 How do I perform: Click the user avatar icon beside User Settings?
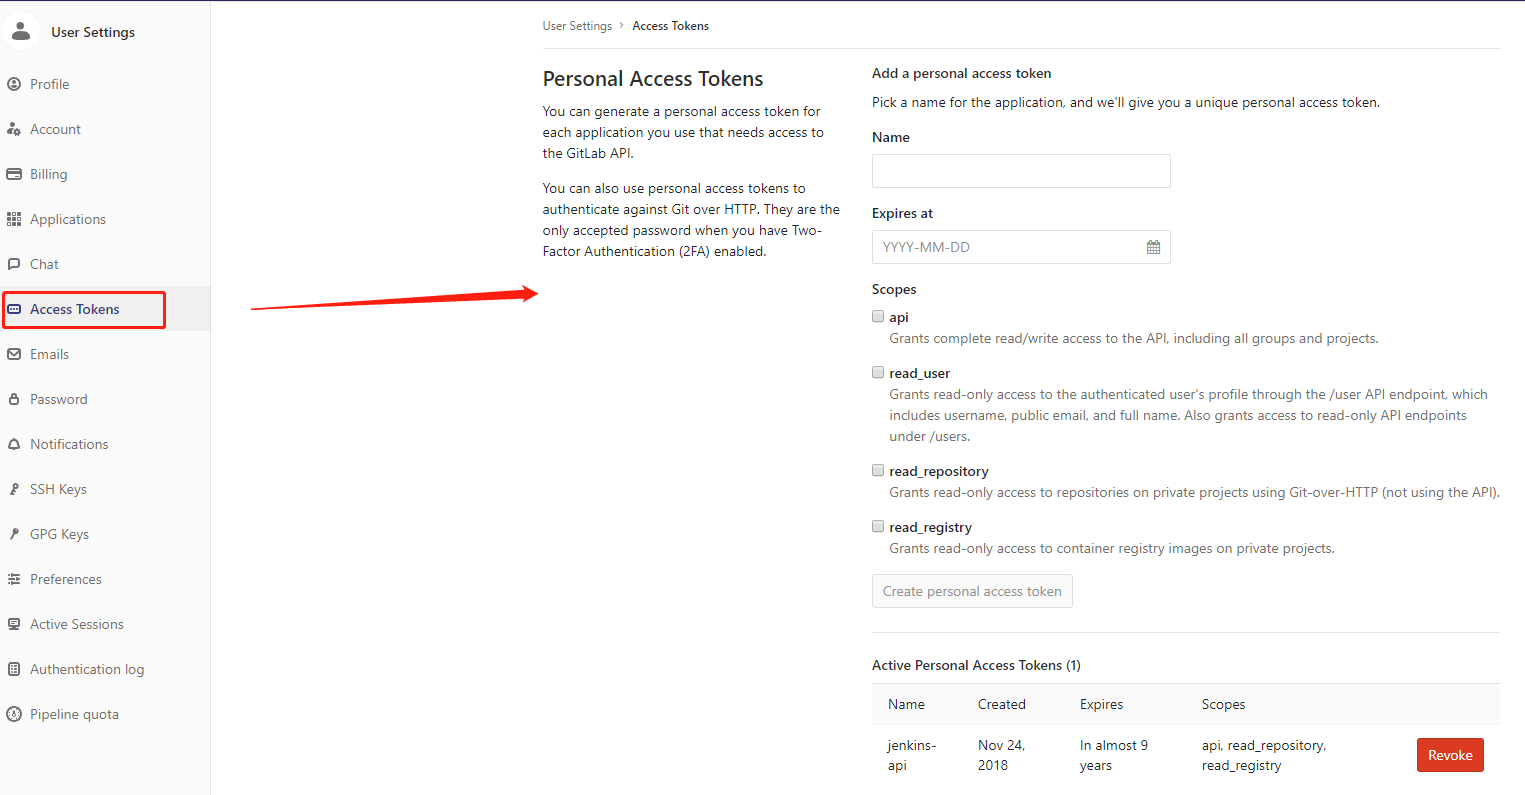pos(21,32)
